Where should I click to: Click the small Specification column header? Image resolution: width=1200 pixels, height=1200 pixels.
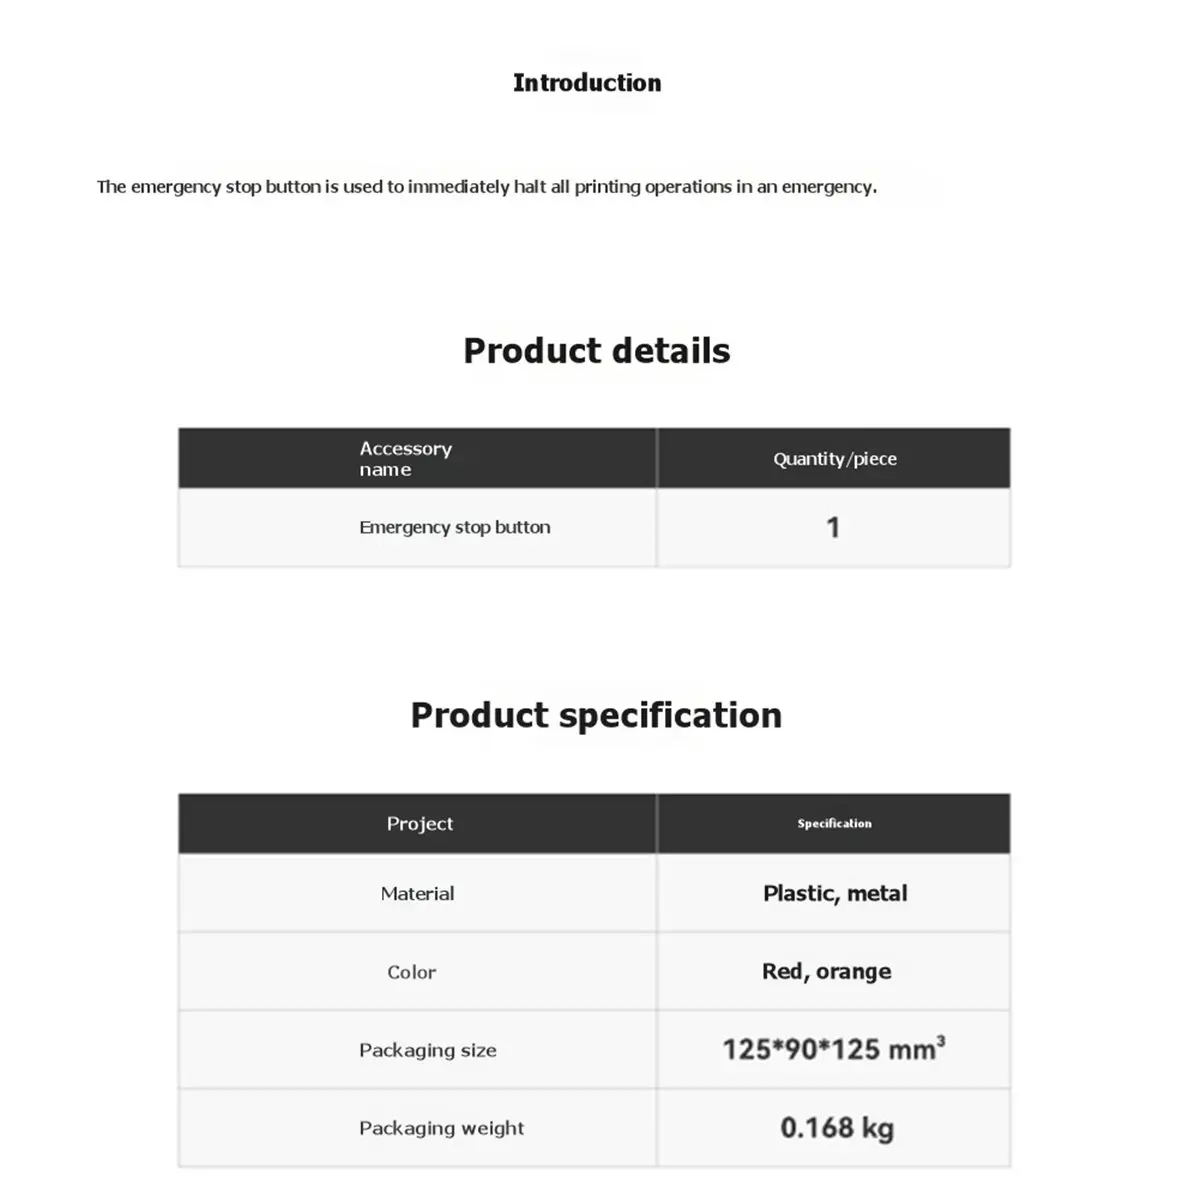834,824
